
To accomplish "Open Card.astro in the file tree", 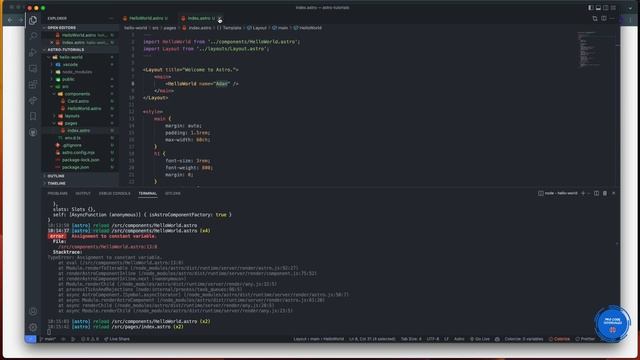I will [x=78, y=101].
